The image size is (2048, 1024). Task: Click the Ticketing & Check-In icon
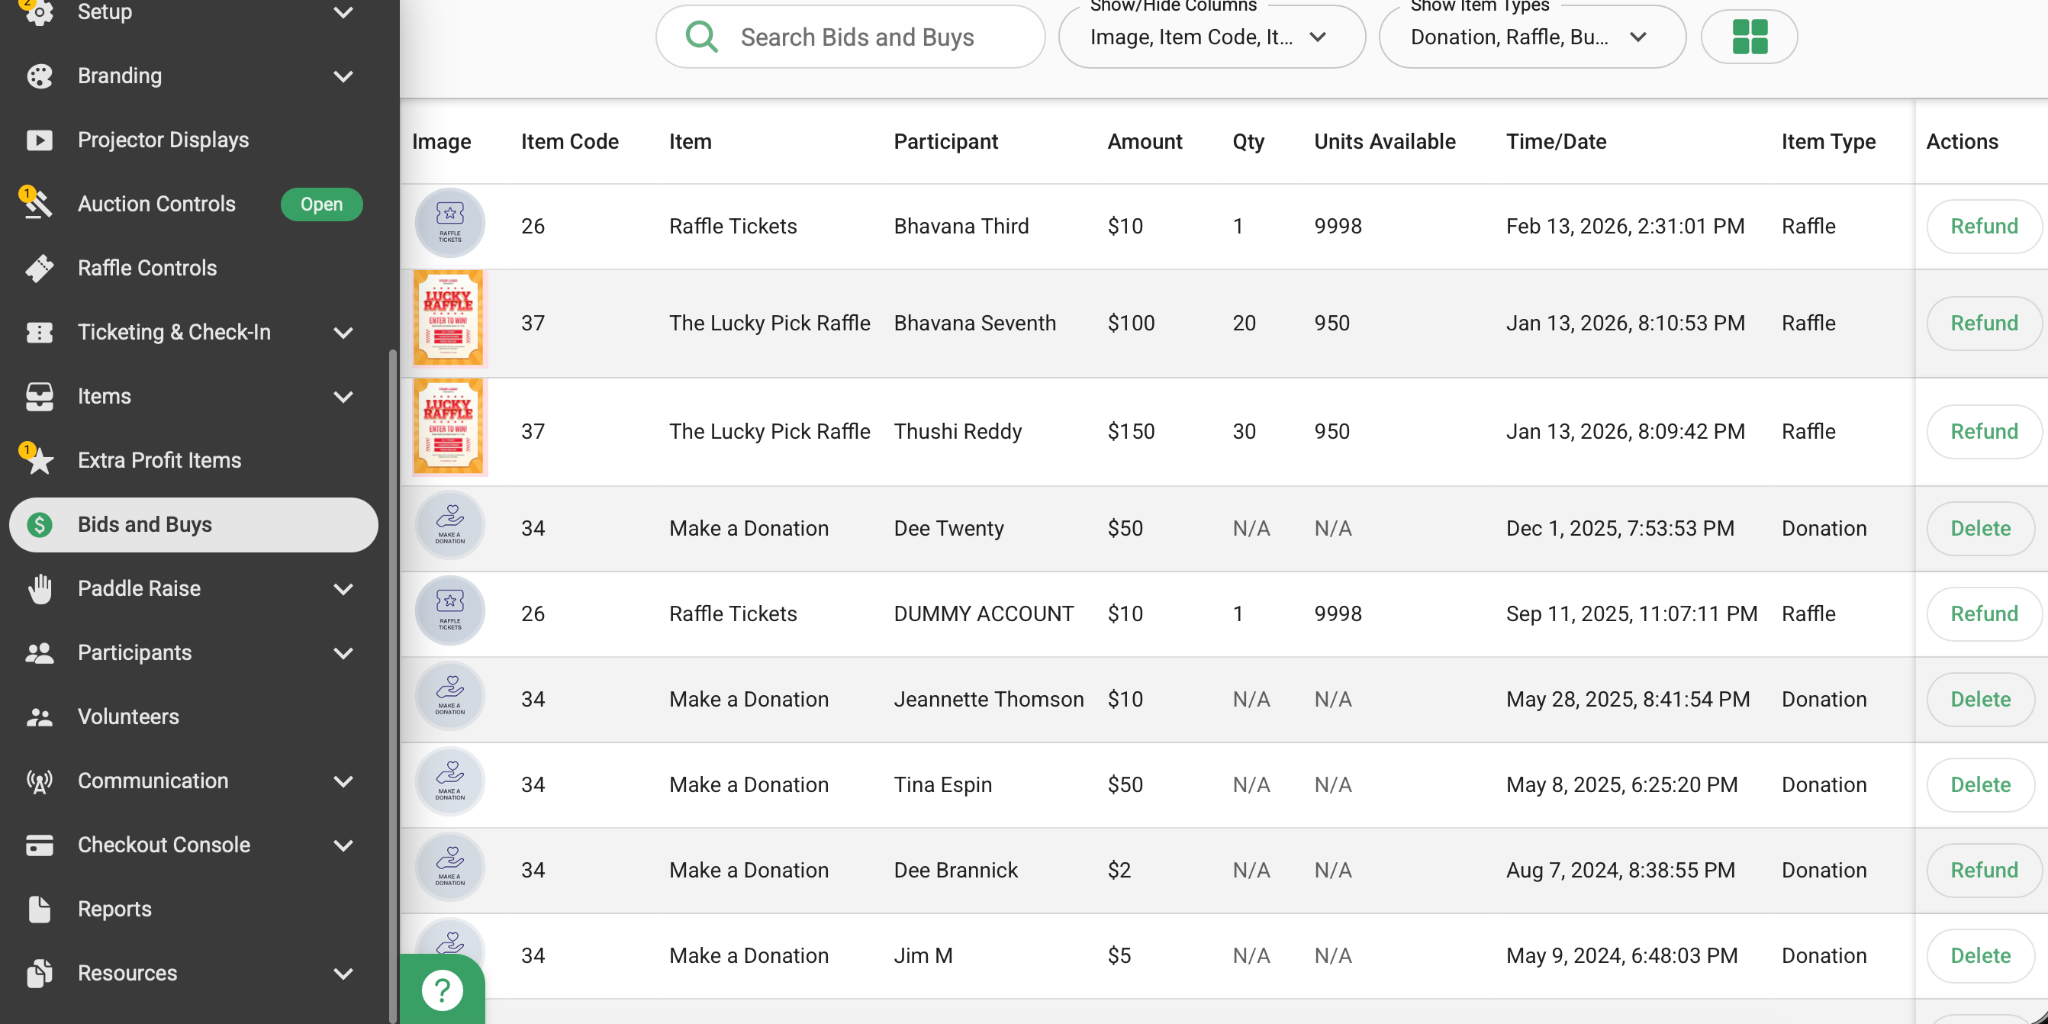point(39,332)
